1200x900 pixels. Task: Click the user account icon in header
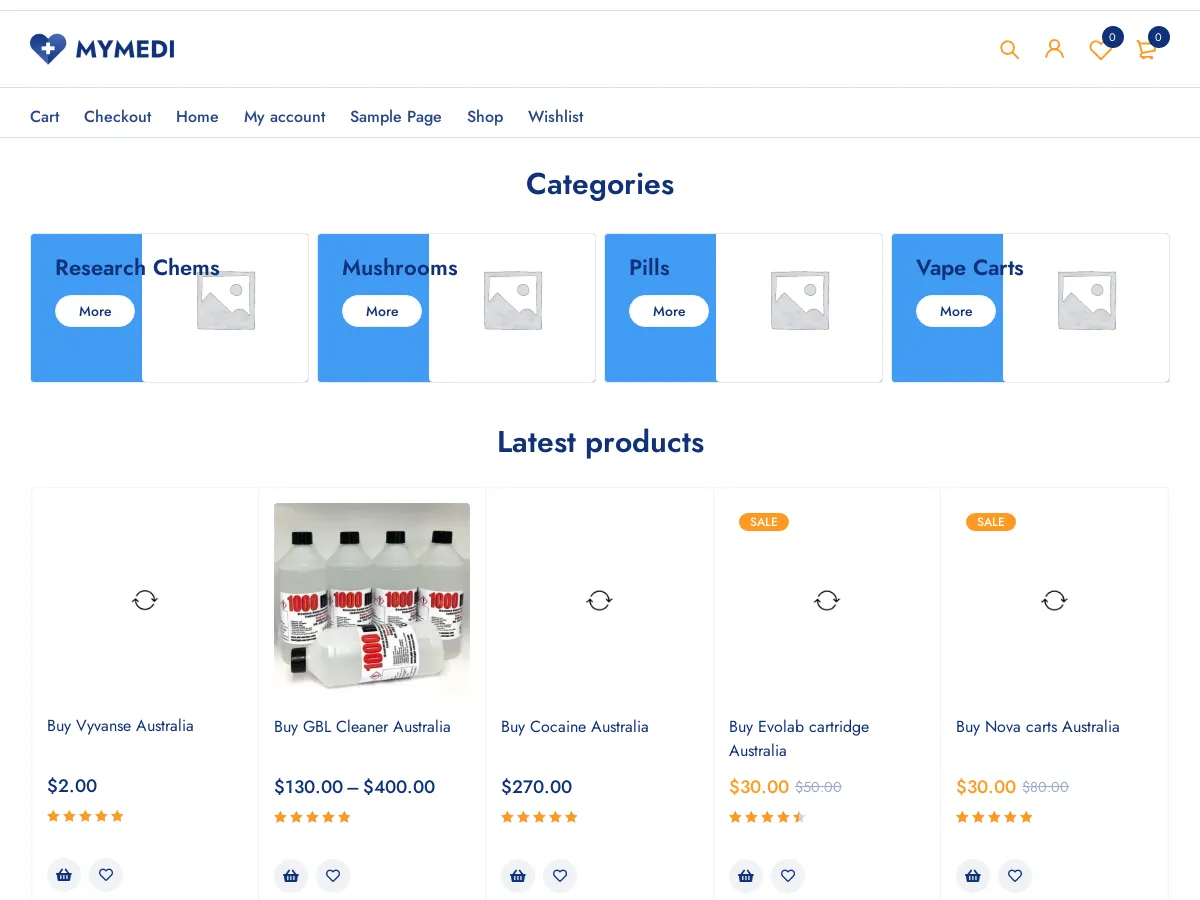point(1054,49)
